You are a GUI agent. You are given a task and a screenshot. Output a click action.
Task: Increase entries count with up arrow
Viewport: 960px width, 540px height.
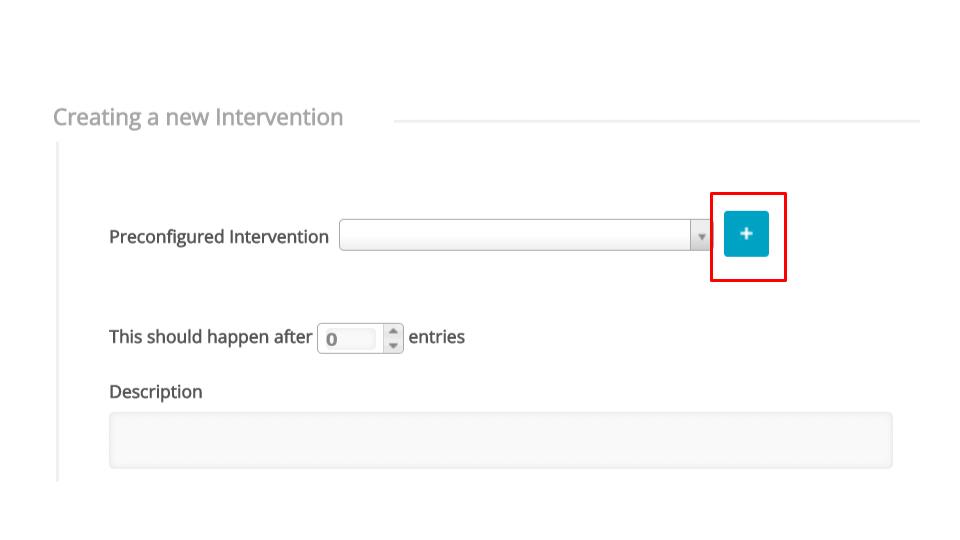pos(394,331)
